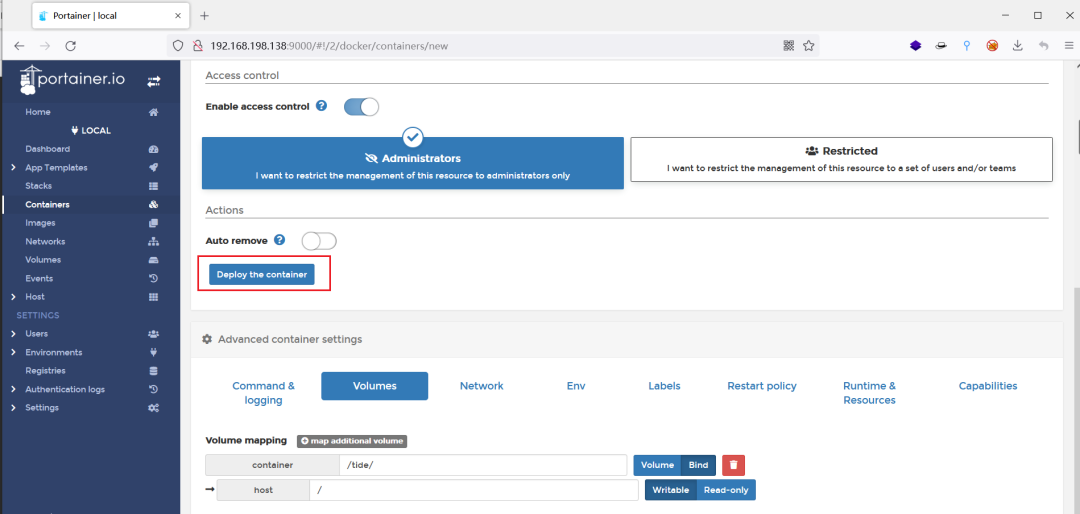Toggle Enable access control switch
1080x514 pixels.
point(362,107)
